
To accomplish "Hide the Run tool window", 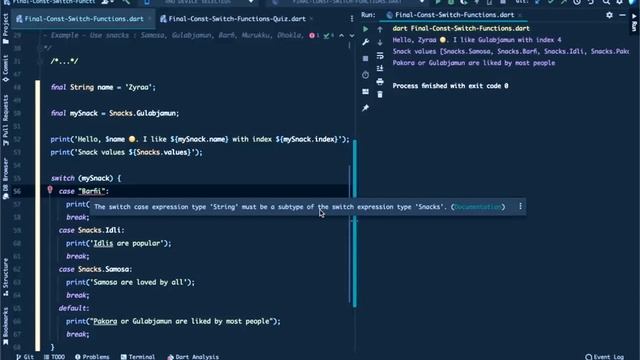I will coord(622,15).
